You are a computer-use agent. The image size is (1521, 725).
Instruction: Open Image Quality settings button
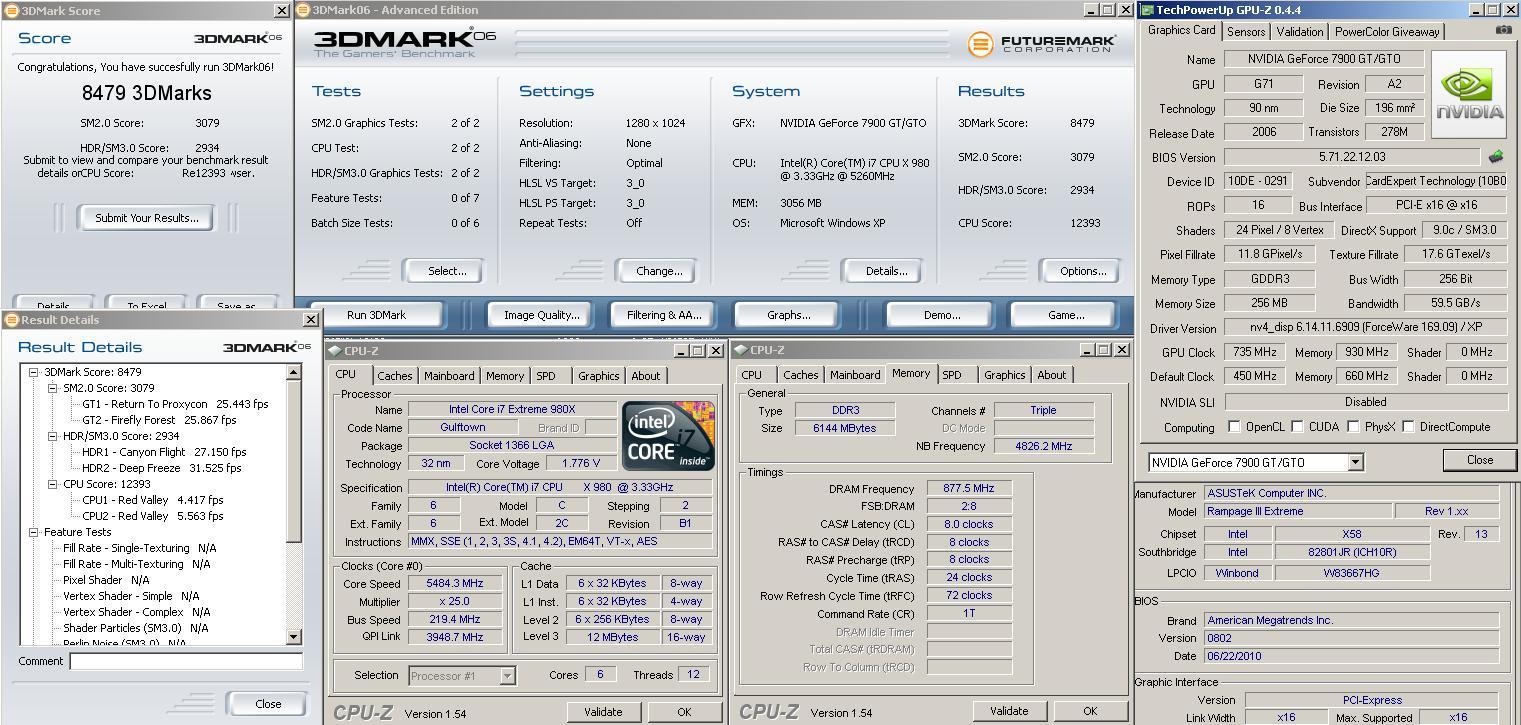coord(541,315)
